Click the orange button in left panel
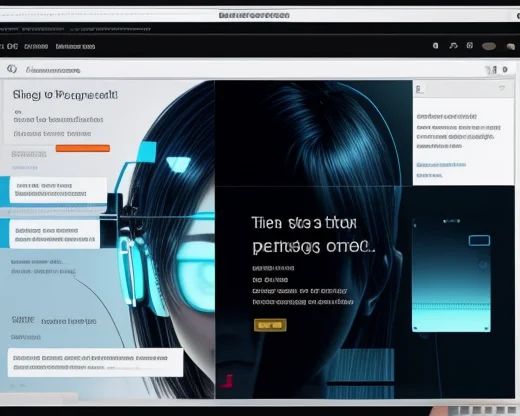This screenshot has width=520, height=416. [83, 148]
